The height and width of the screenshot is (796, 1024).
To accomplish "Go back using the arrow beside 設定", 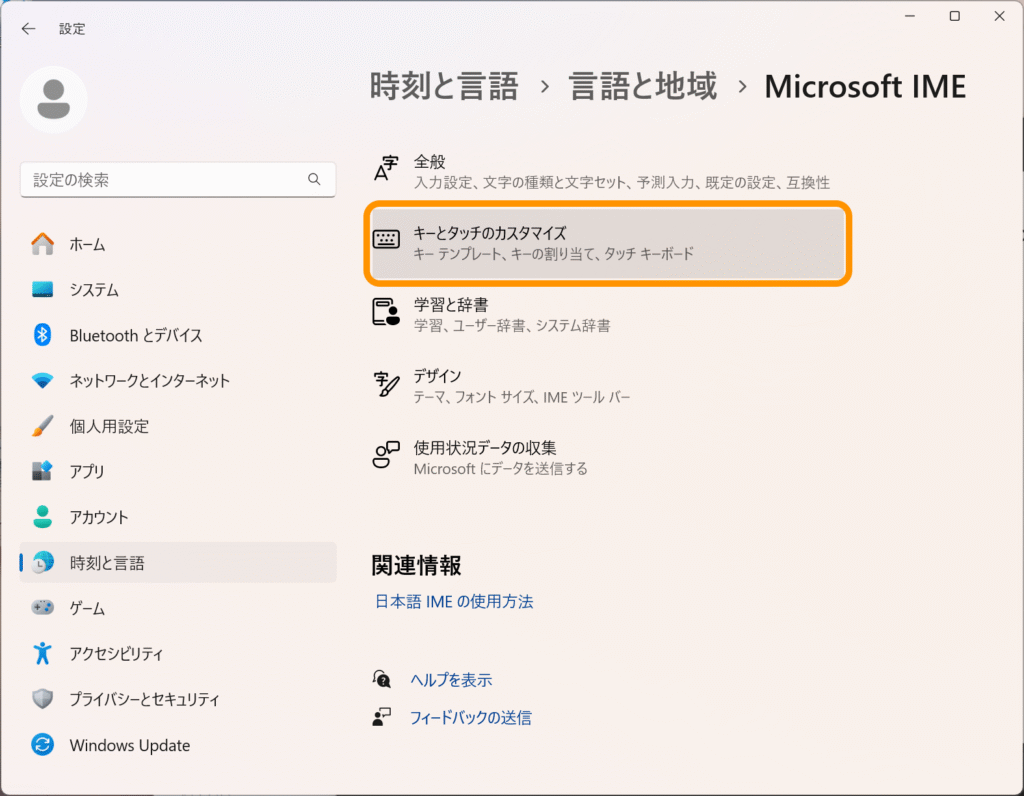I will 28,29.
